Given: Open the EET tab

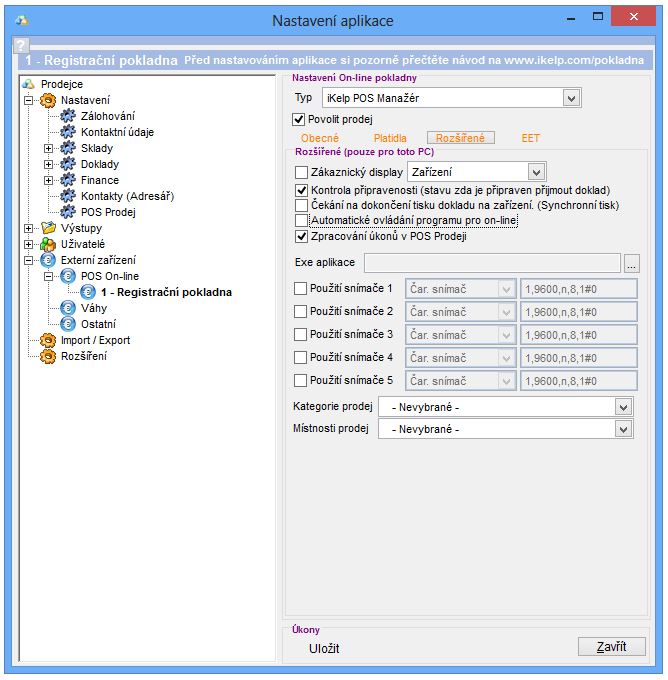Looking at the screenshot, I should click(530, 138).
